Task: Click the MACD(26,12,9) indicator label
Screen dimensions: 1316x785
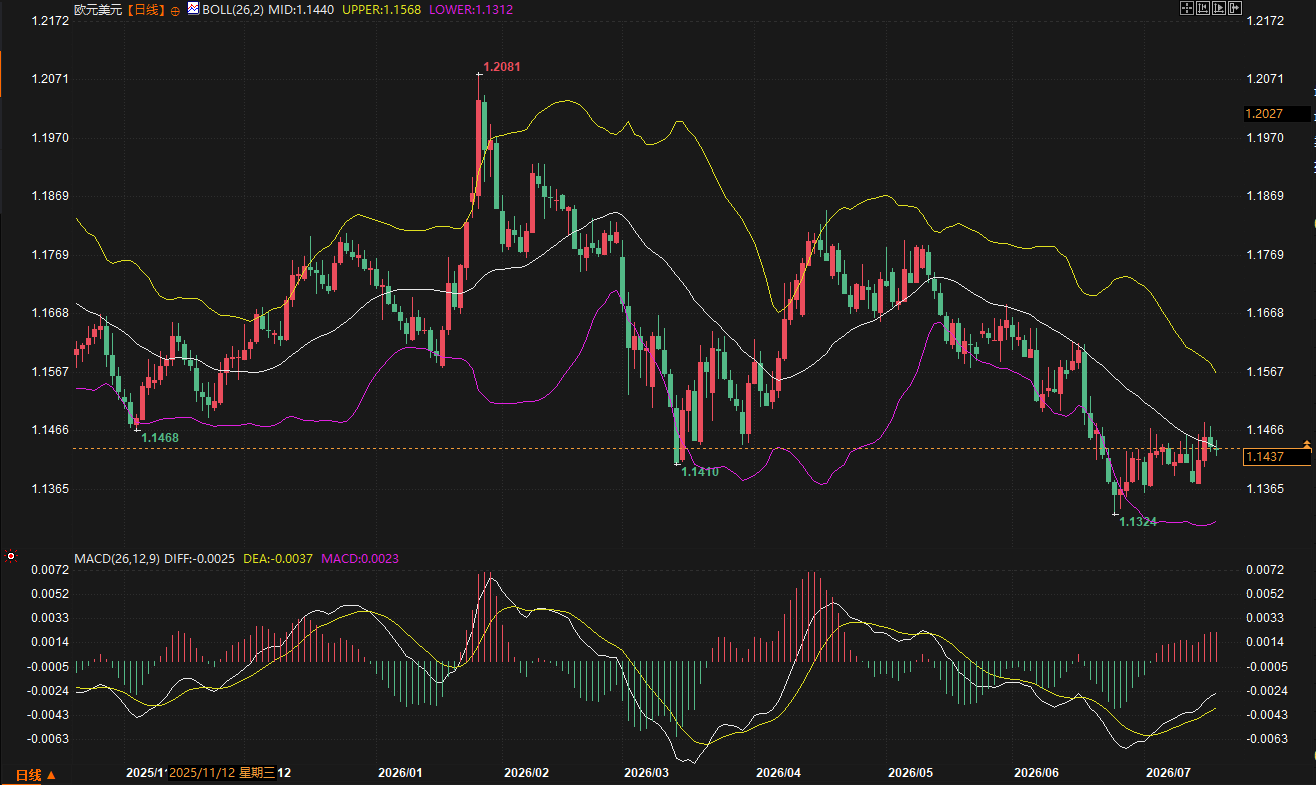Action: pyautogui.click(x=117, y=558)
